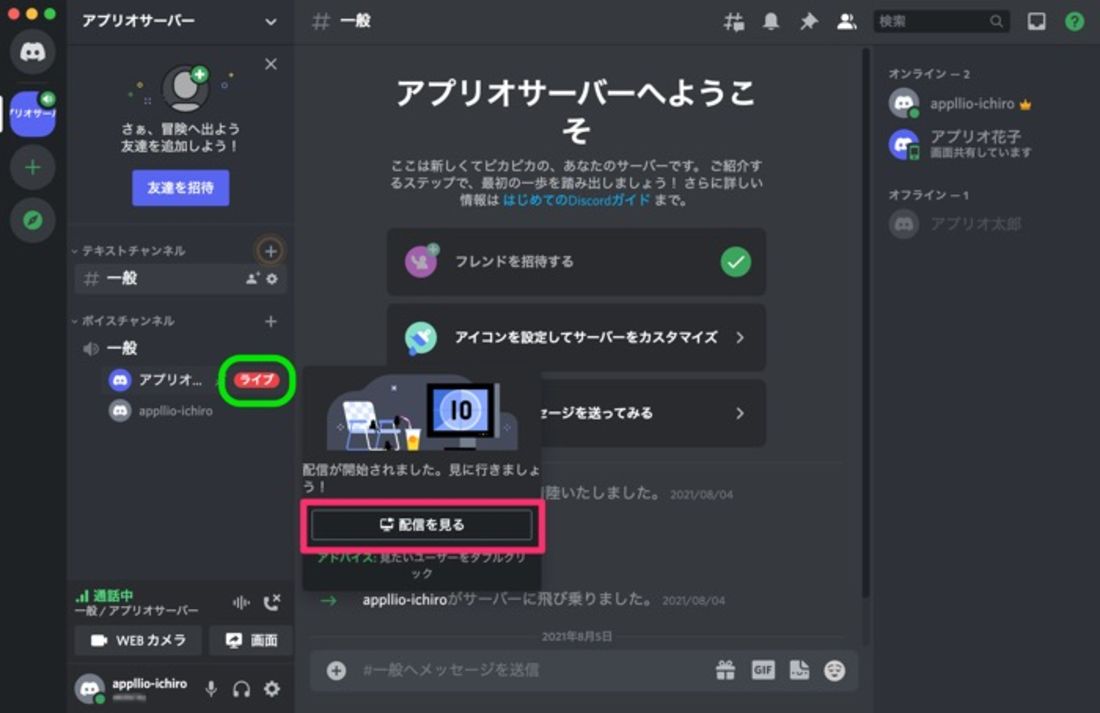Open アイコンを設定してサーバーをカスタマイズ item
Screen dimensions: 1100x713
576,338
